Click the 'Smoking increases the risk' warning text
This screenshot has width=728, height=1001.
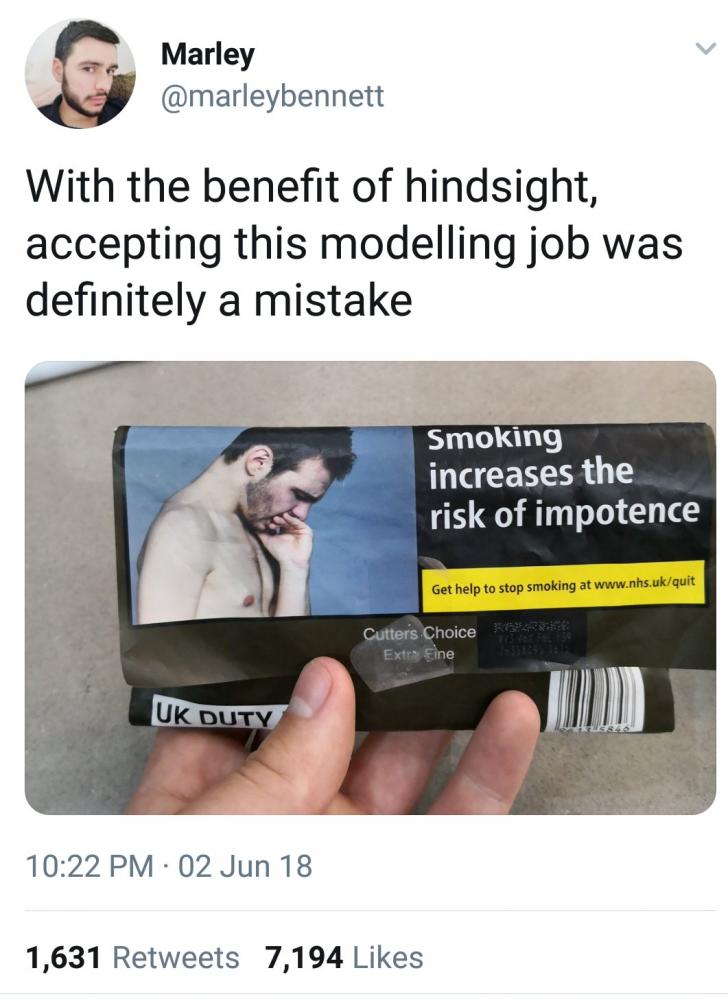coord(563,478)
